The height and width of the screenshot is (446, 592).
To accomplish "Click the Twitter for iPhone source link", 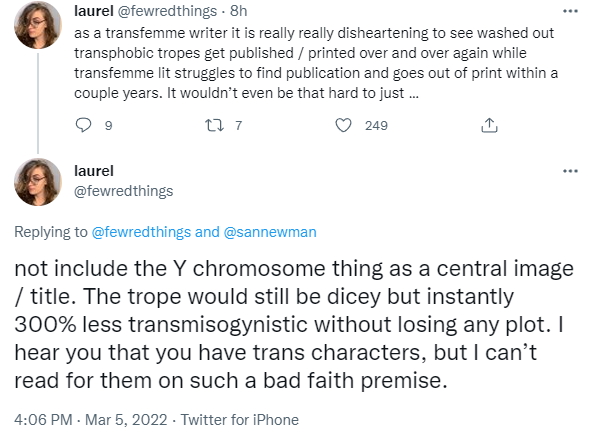I will pyautogui.click(x=240, y=420).
